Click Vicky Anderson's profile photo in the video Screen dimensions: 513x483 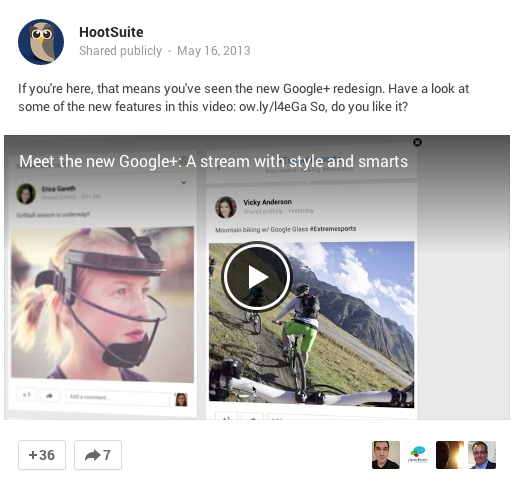coord(226,207)
